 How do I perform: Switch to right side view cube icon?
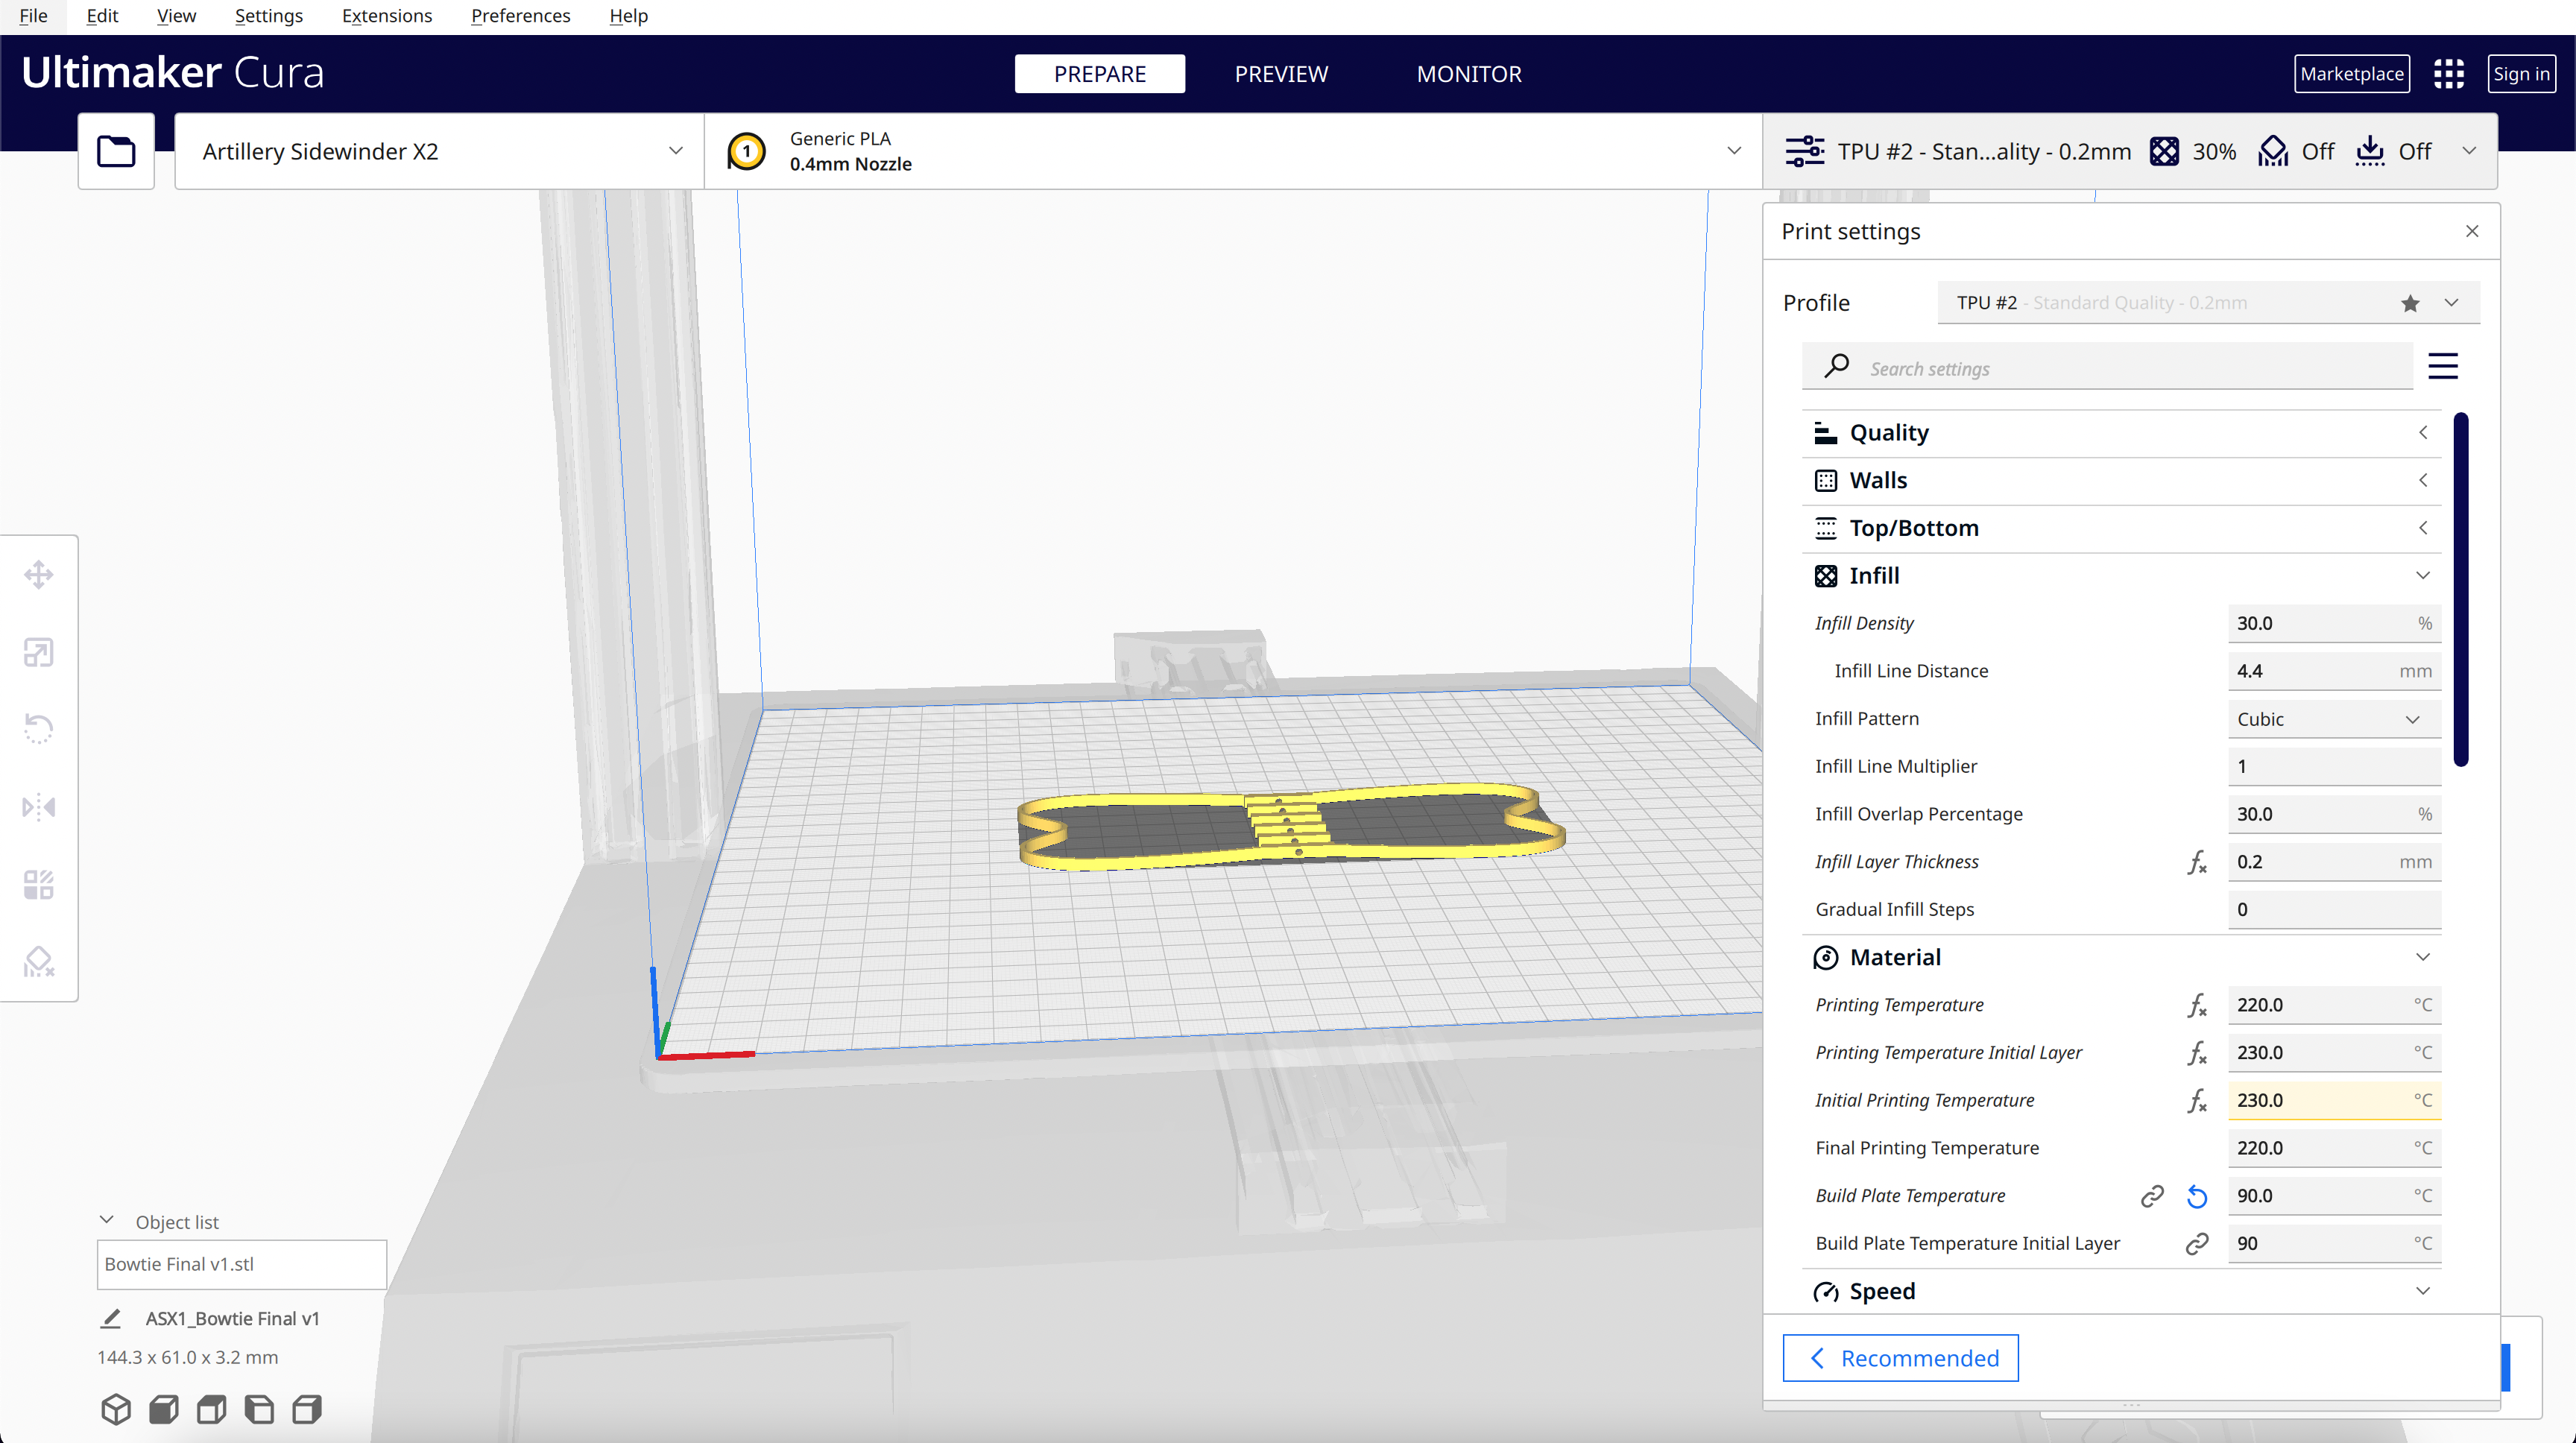pos(307,1409)
